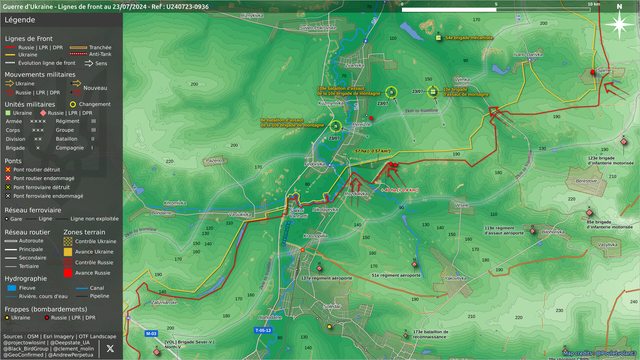Click the Avance Russie red swatch
Screen dimensions: 640x360
[x=68, y=273]
